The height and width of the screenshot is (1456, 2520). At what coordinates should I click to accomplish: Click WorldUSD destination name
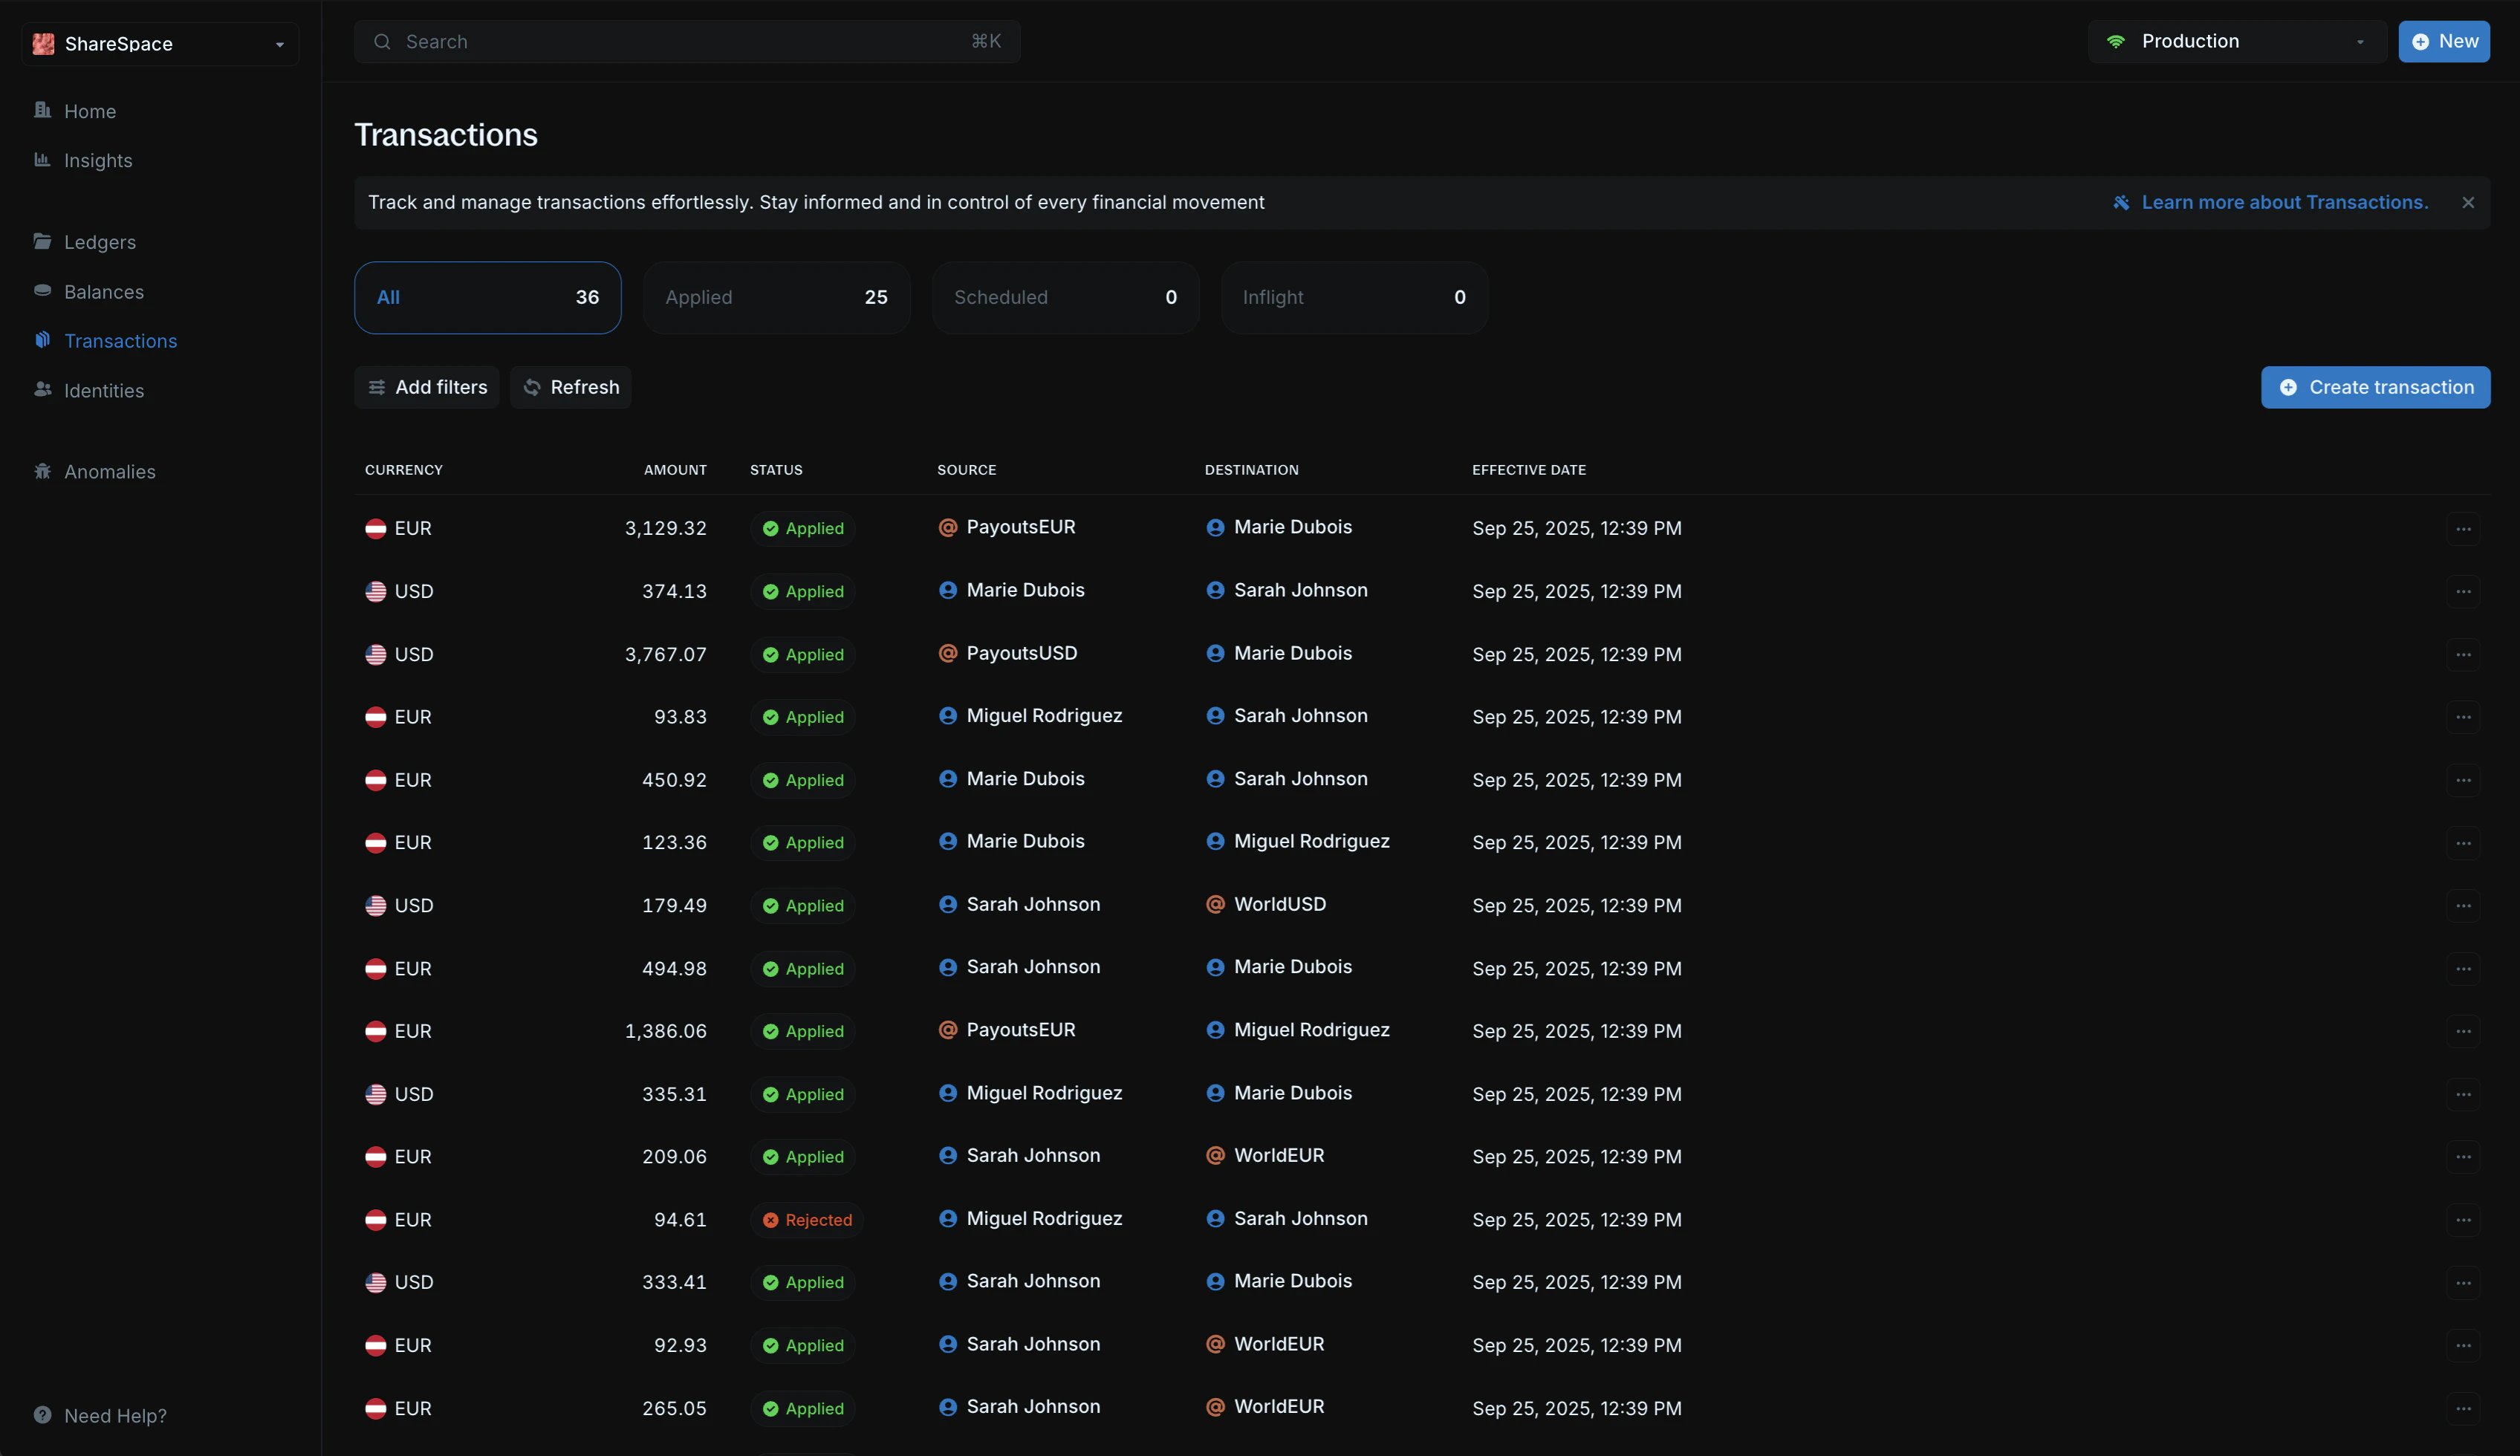pyautogui.click(x=1279, y=904)
